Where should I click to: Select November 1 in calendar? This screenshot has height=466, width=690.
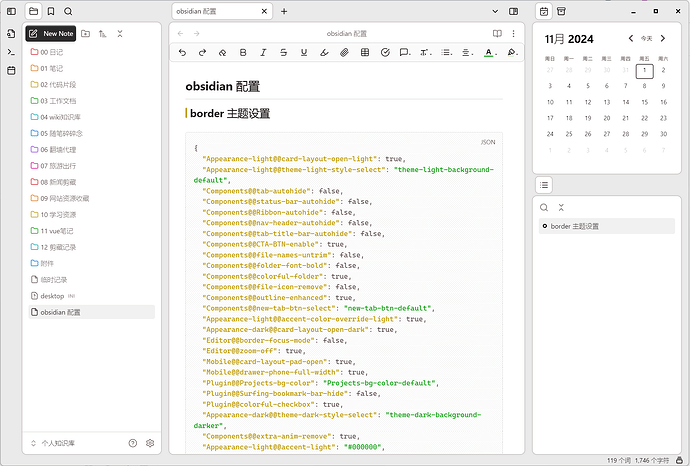(644, 70)
